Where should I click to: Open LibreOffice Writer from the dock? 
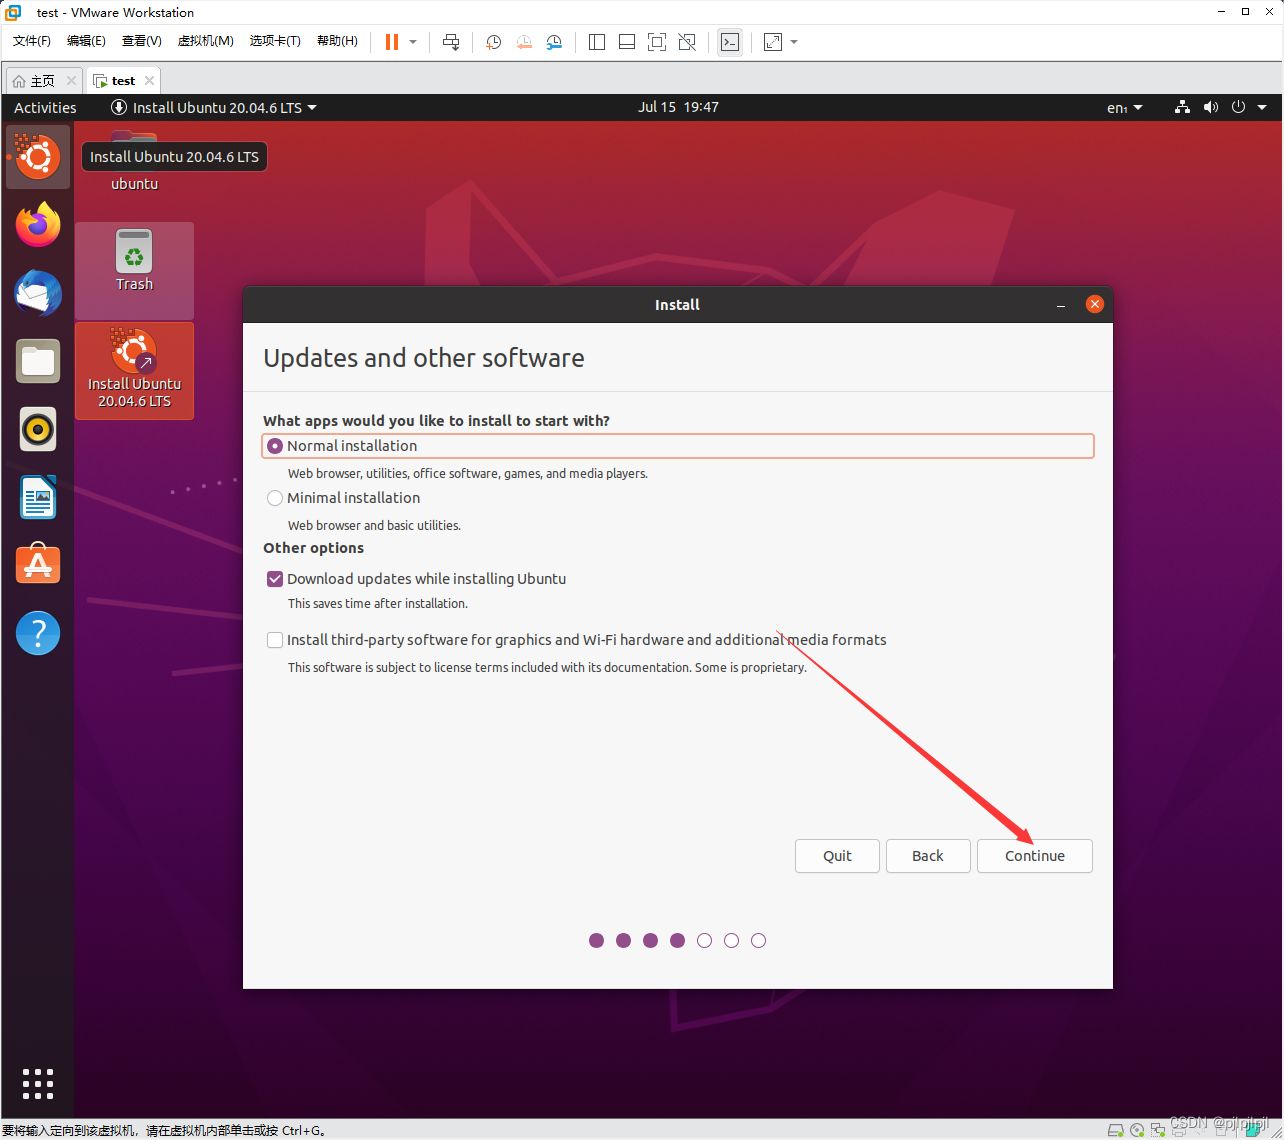(x=38, y=497)
